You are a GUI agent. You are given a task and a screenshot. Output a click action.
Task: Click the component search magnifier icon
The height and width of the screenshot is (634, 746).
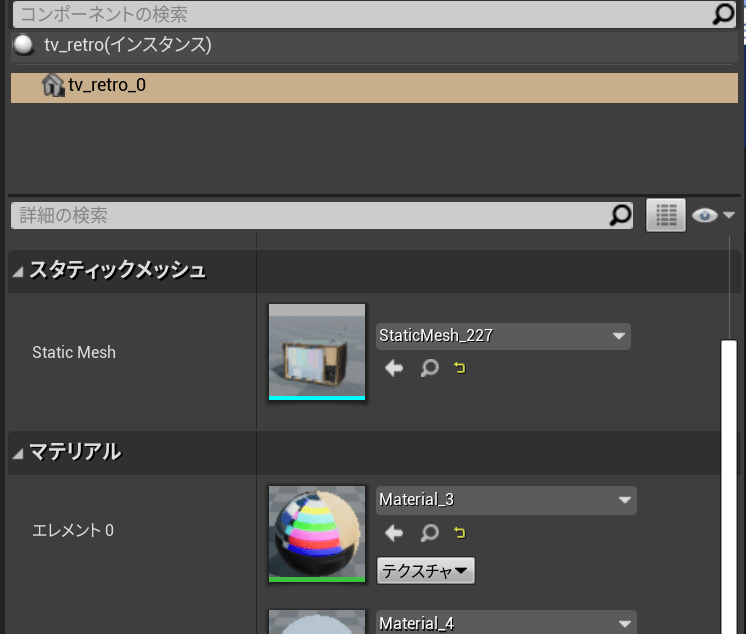tap(723, 14)
